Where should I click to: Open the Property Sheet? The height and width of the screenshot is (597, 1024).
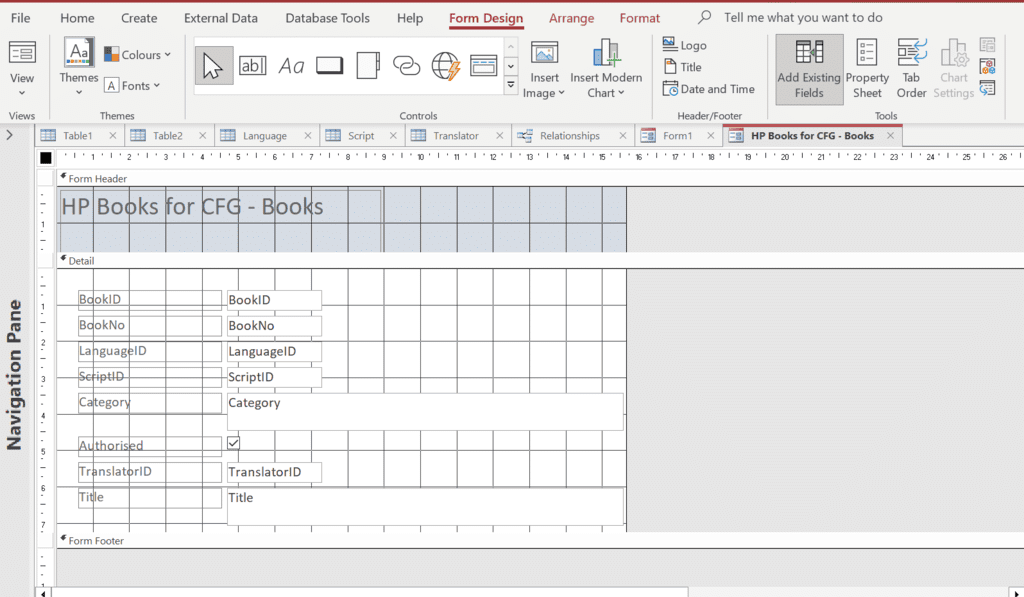tap(867, 70)
